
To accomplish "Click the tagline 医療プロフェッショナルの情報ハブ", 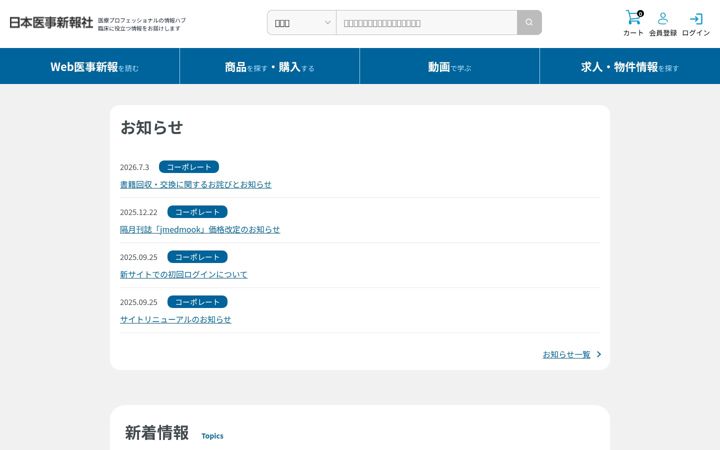I will 142,20.
